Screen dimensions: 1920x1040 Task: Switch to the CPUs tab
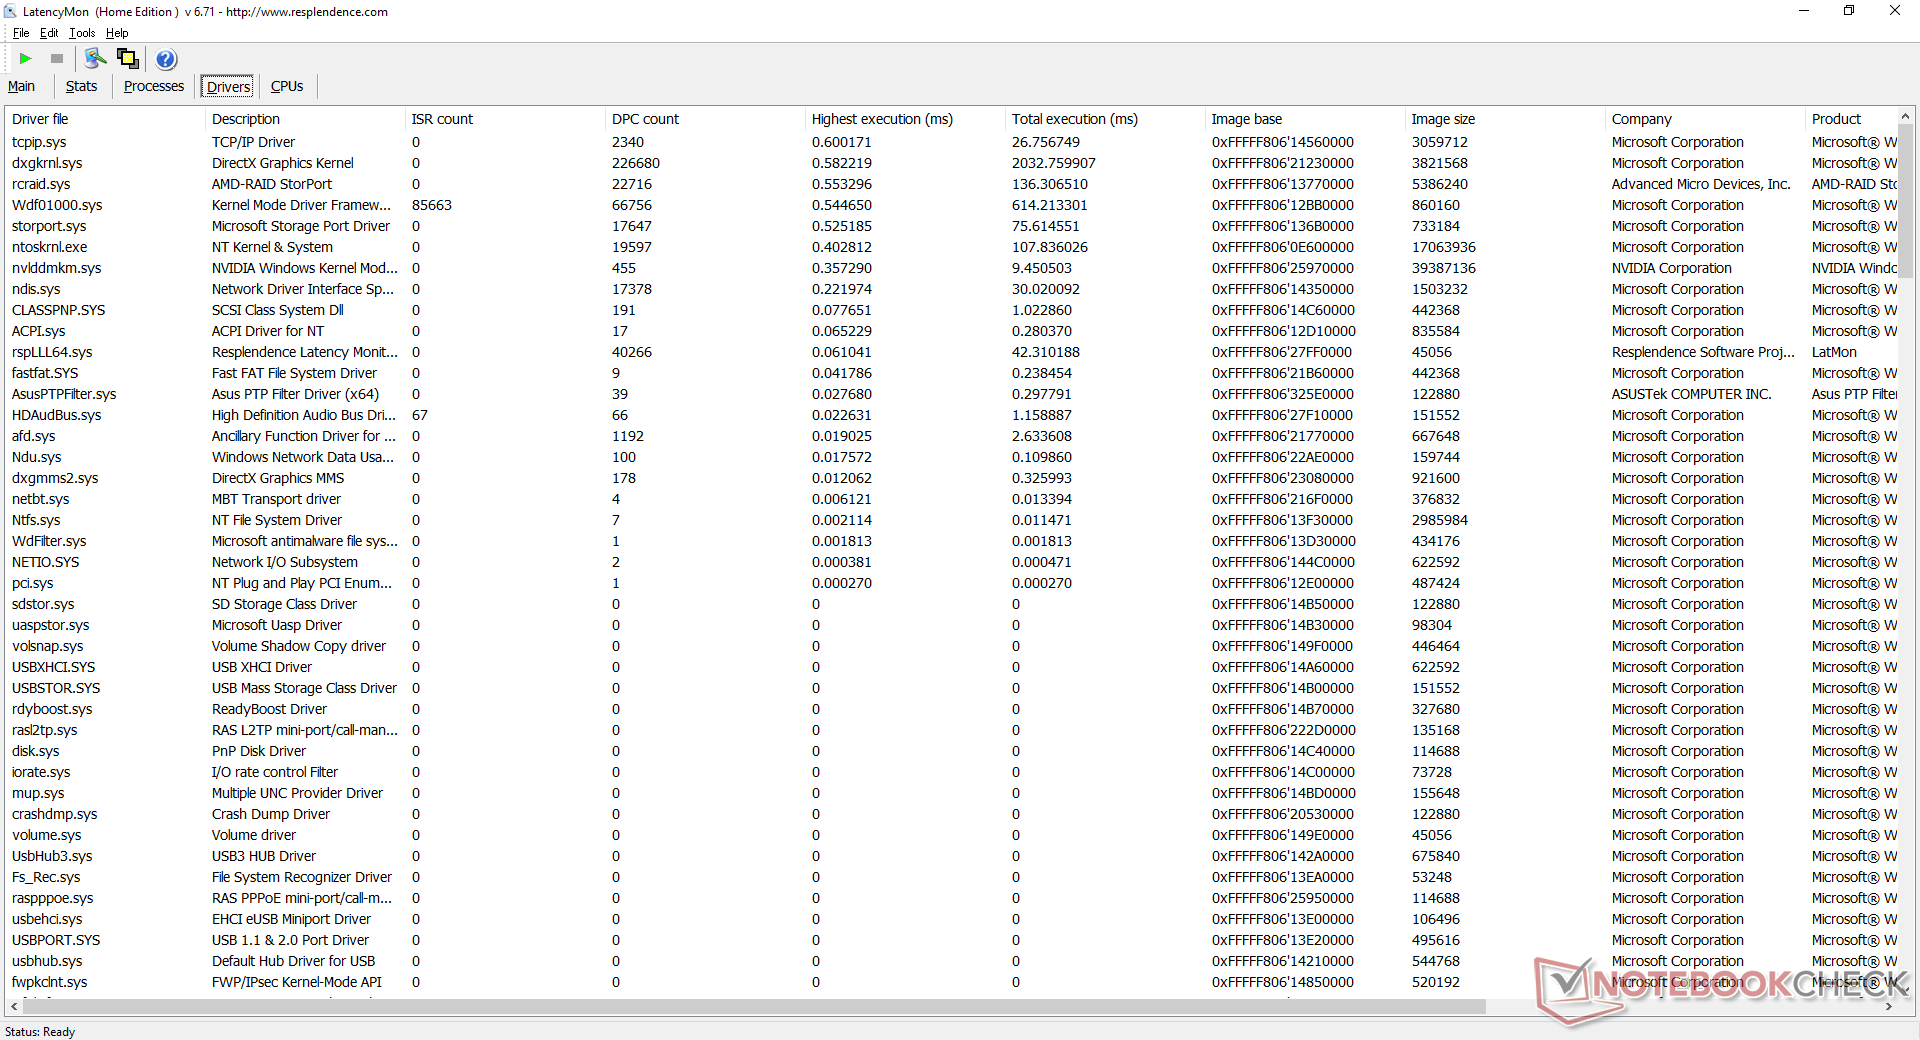tap(287, 86)
